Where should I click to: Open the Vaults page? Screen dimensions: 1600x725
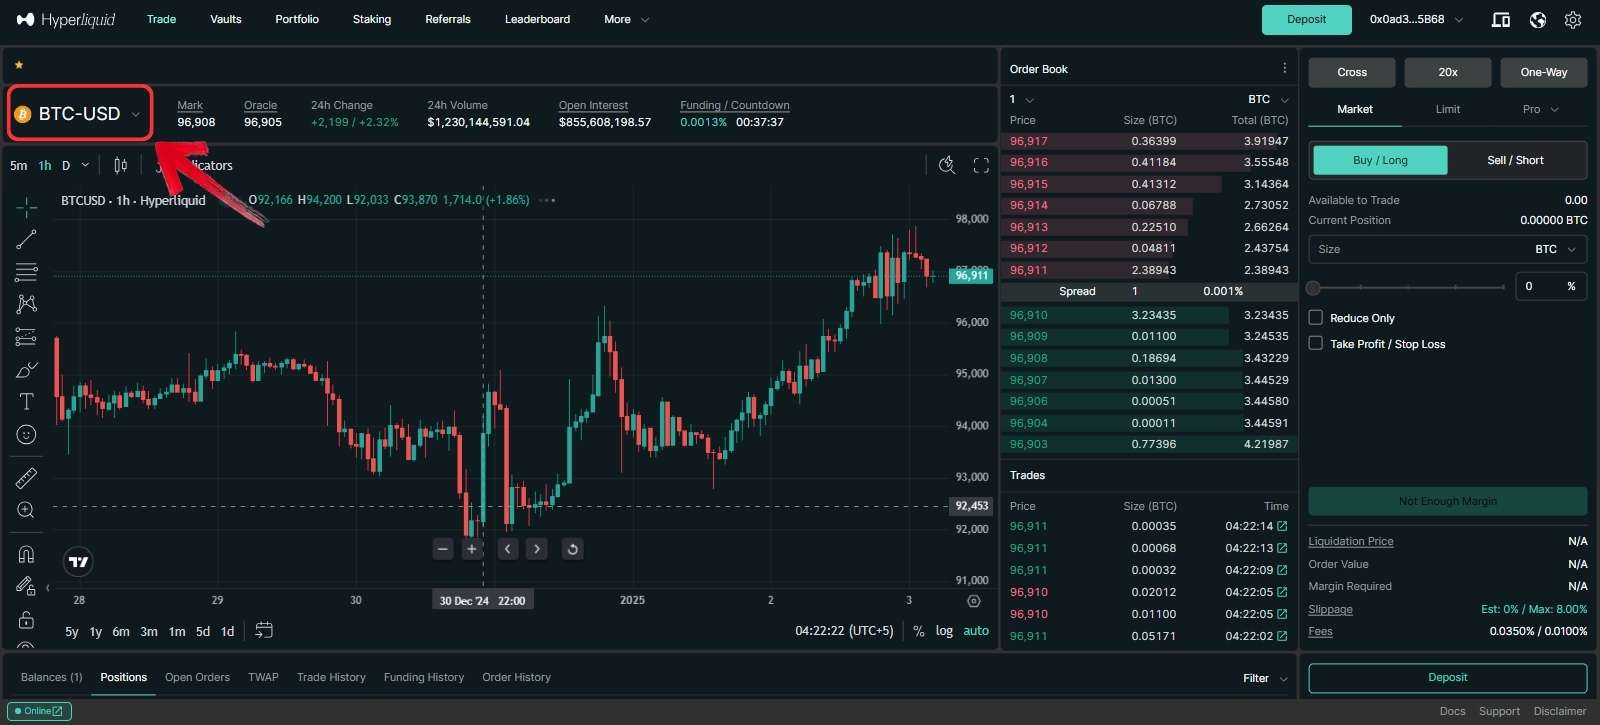pyautogui.click(x=226, y=19)
